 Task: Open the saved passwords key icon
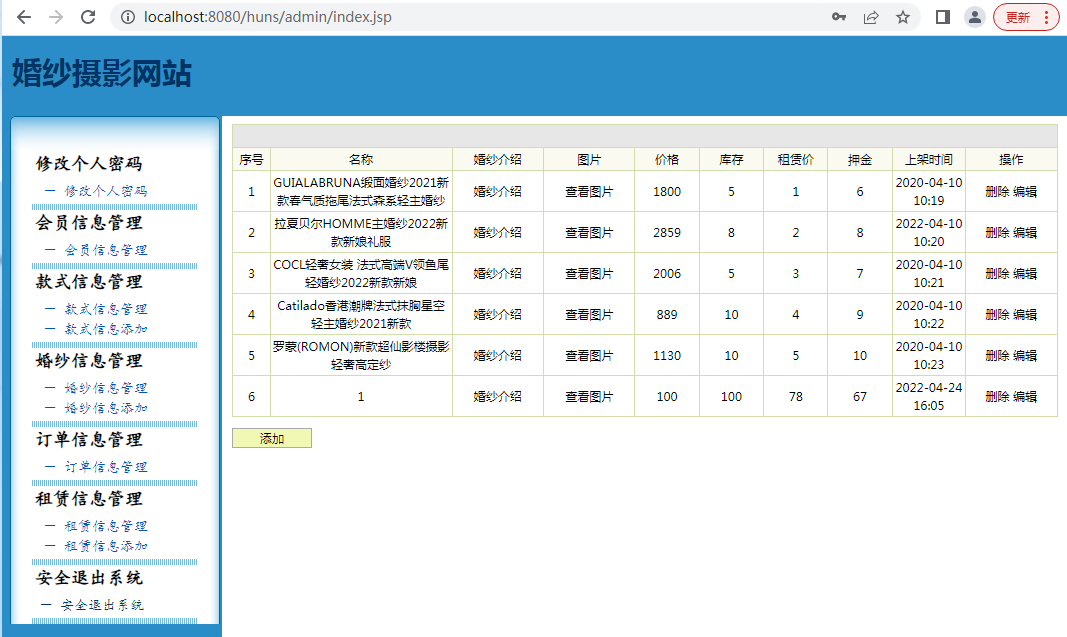(839, 17)
